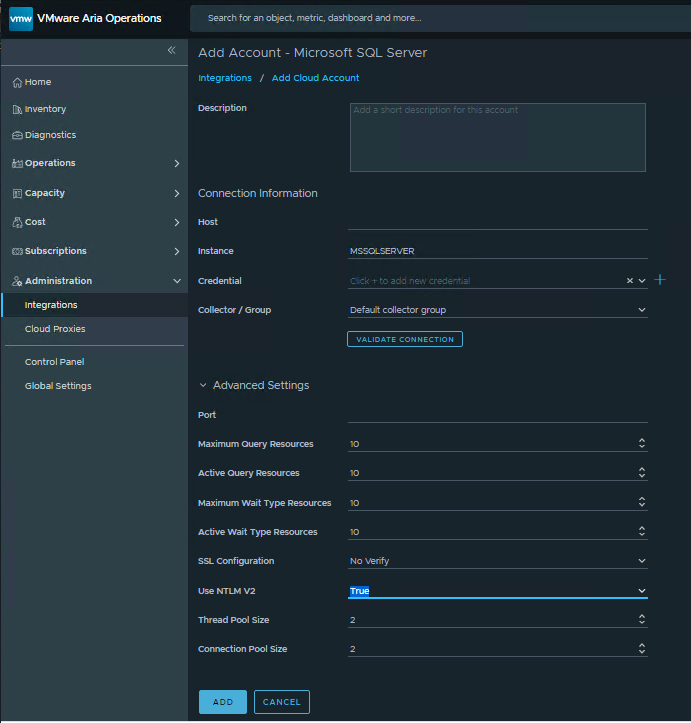The image size is (691, 723).
Task: Click the Inventory icon in sidebar
Action: 17,109
